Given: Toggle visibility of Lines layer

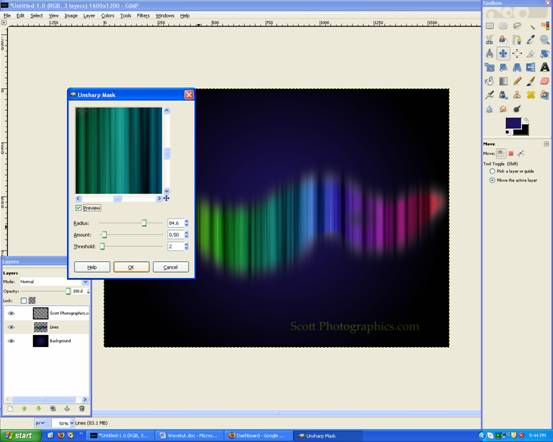Looking at the screenshot, I should tap(11, 327).
